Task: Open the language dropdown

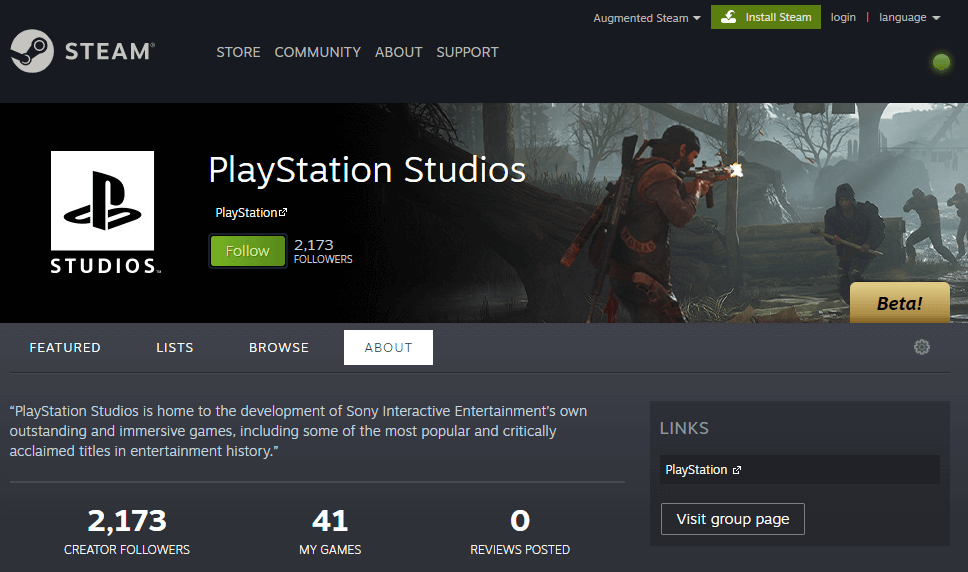Action: (909, 18)
